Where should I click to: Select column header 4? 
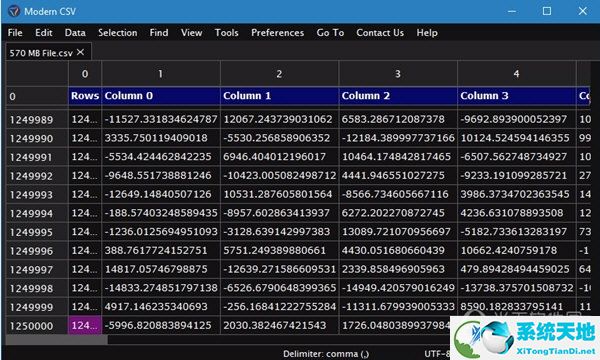(x=517, y=74)
